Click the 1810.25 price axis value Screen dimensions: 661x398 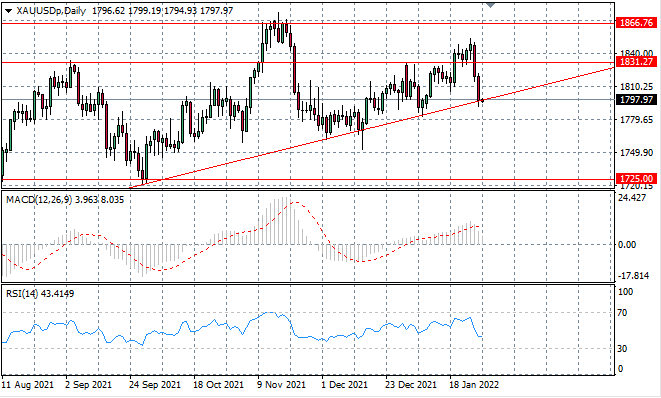click(x=637, y=86)
